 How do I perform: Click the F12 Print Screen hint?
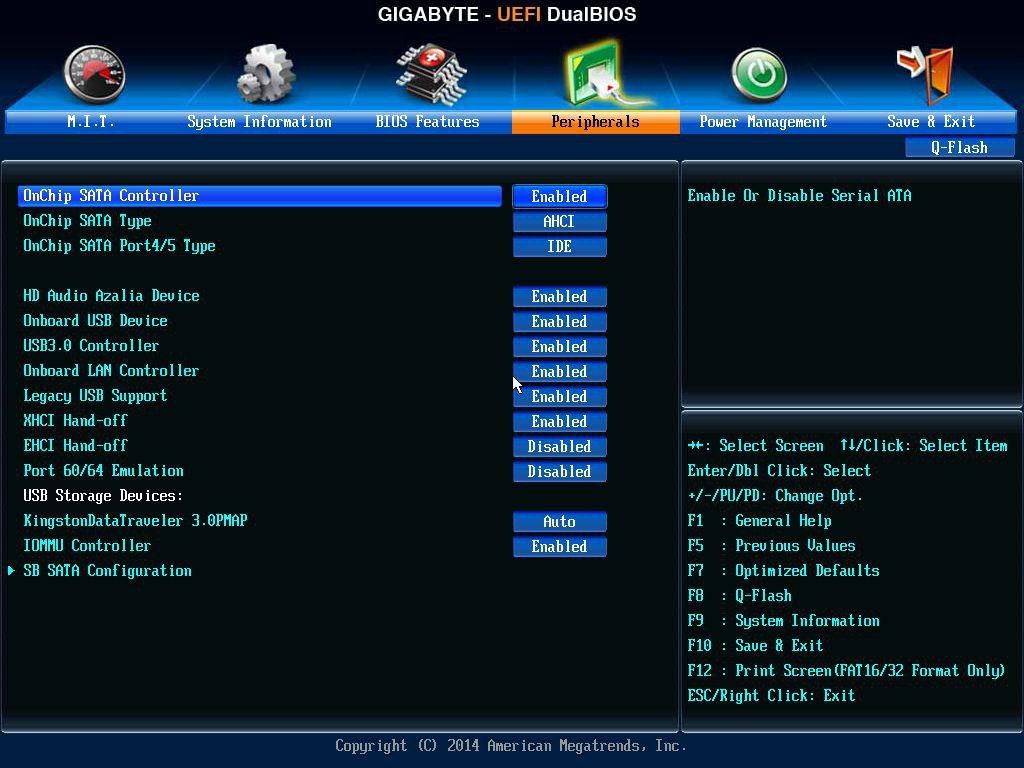[x=846, y=671]
